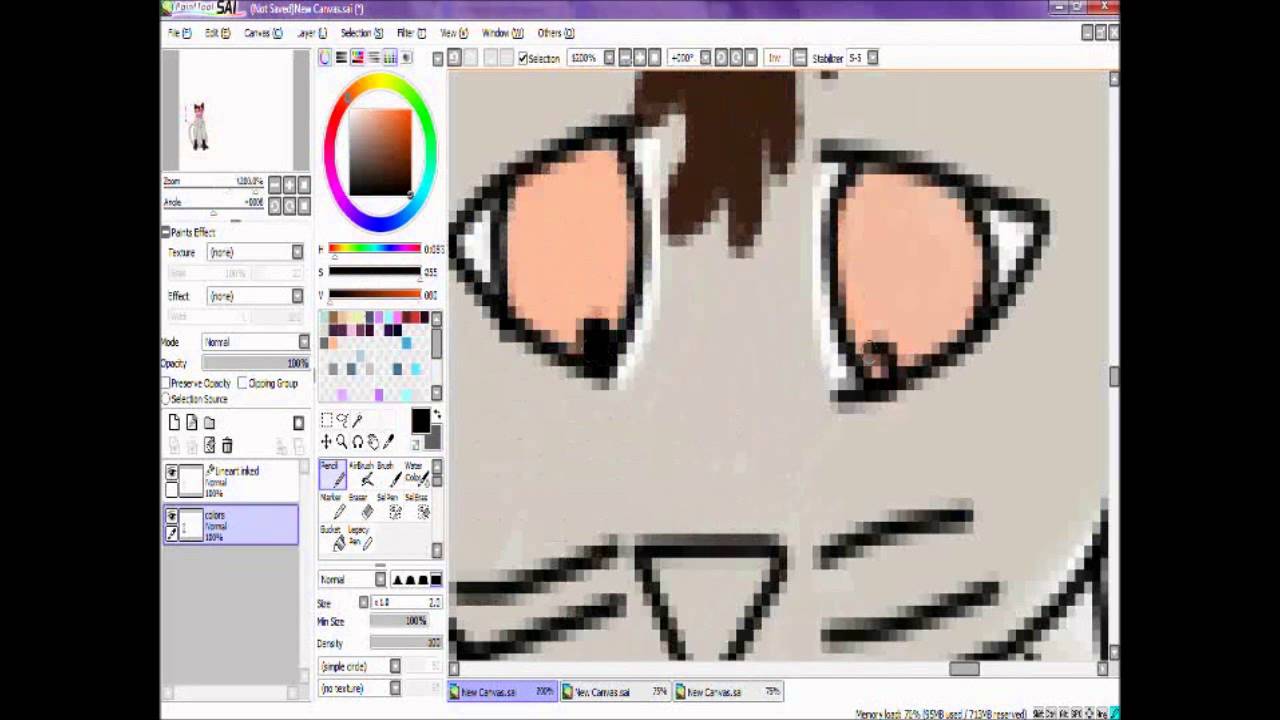Click the black foreground color swatch

point(420,421)
